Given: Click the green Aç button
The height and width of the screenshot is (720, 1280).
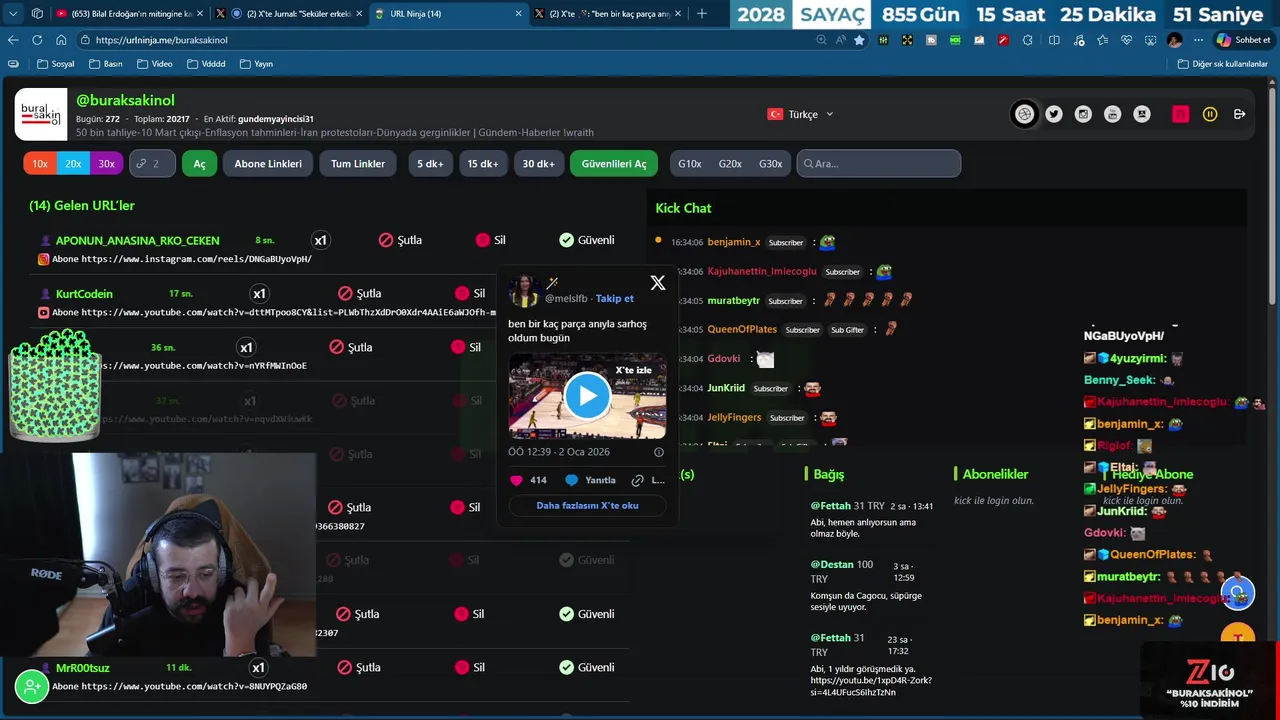Looking at the screenshot, I should [x=199, y=163].
